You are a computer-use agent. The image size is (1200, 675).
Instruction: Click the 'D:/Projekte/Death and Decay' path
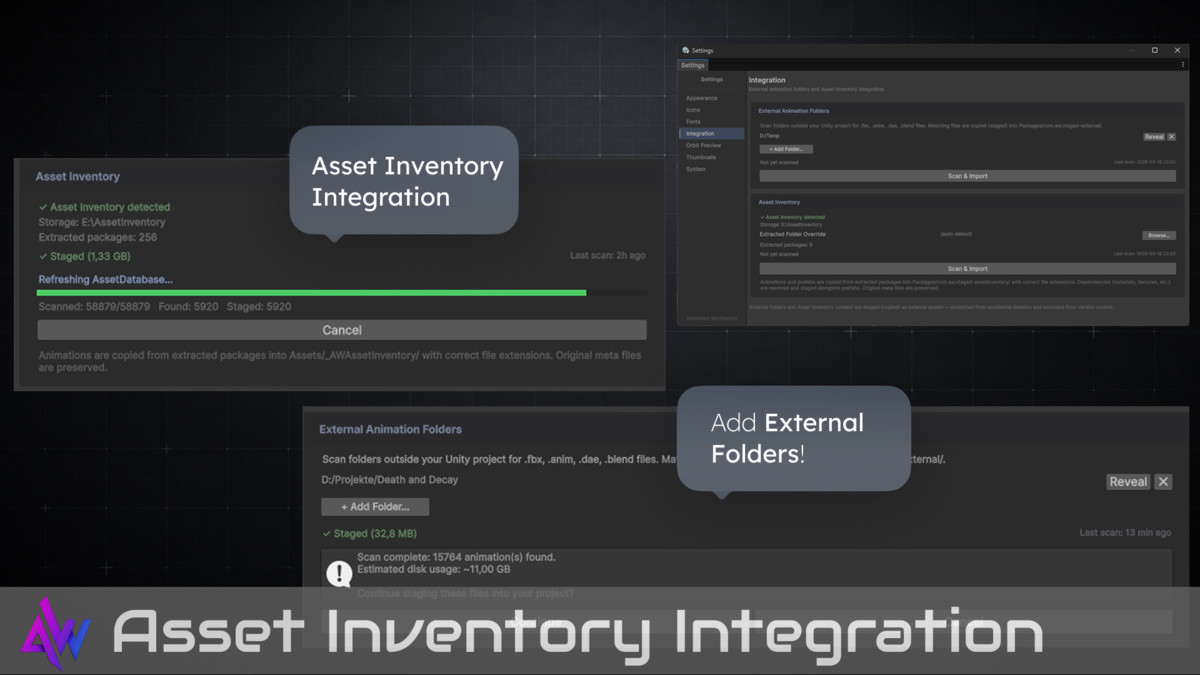tap(390, 480)
